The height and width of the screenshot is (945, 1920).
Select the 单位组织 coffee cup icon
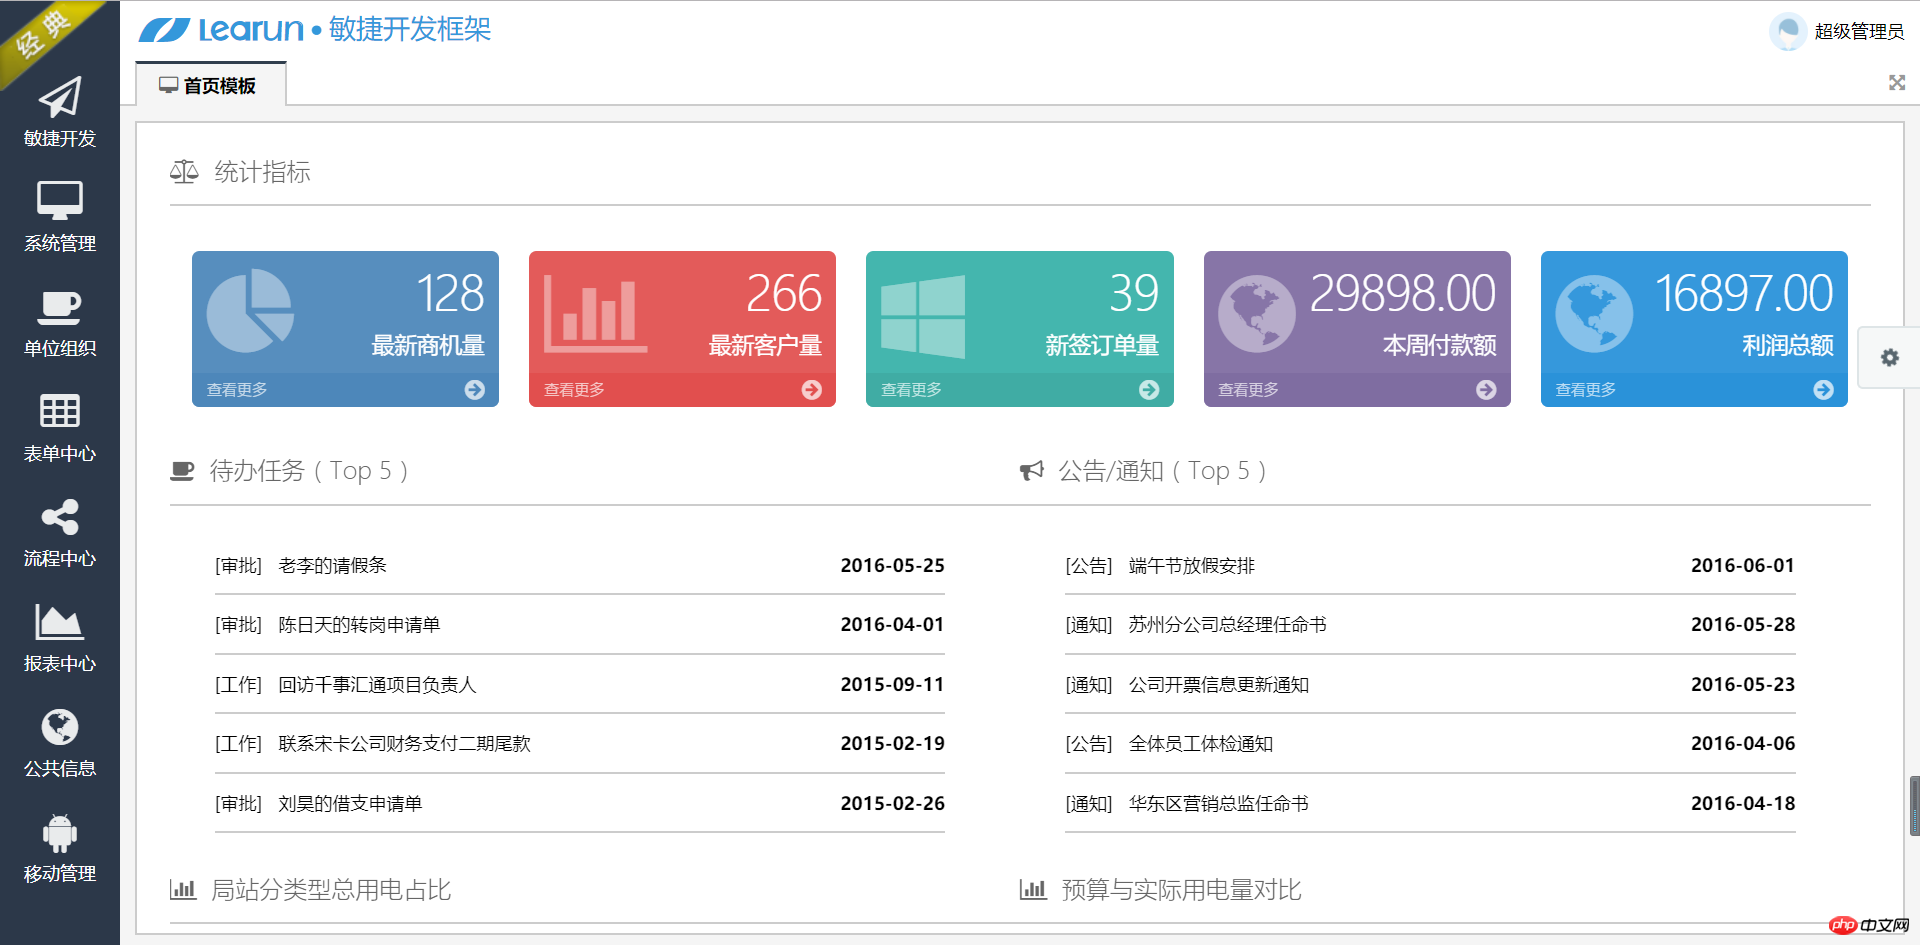click(x=60, y=307)
